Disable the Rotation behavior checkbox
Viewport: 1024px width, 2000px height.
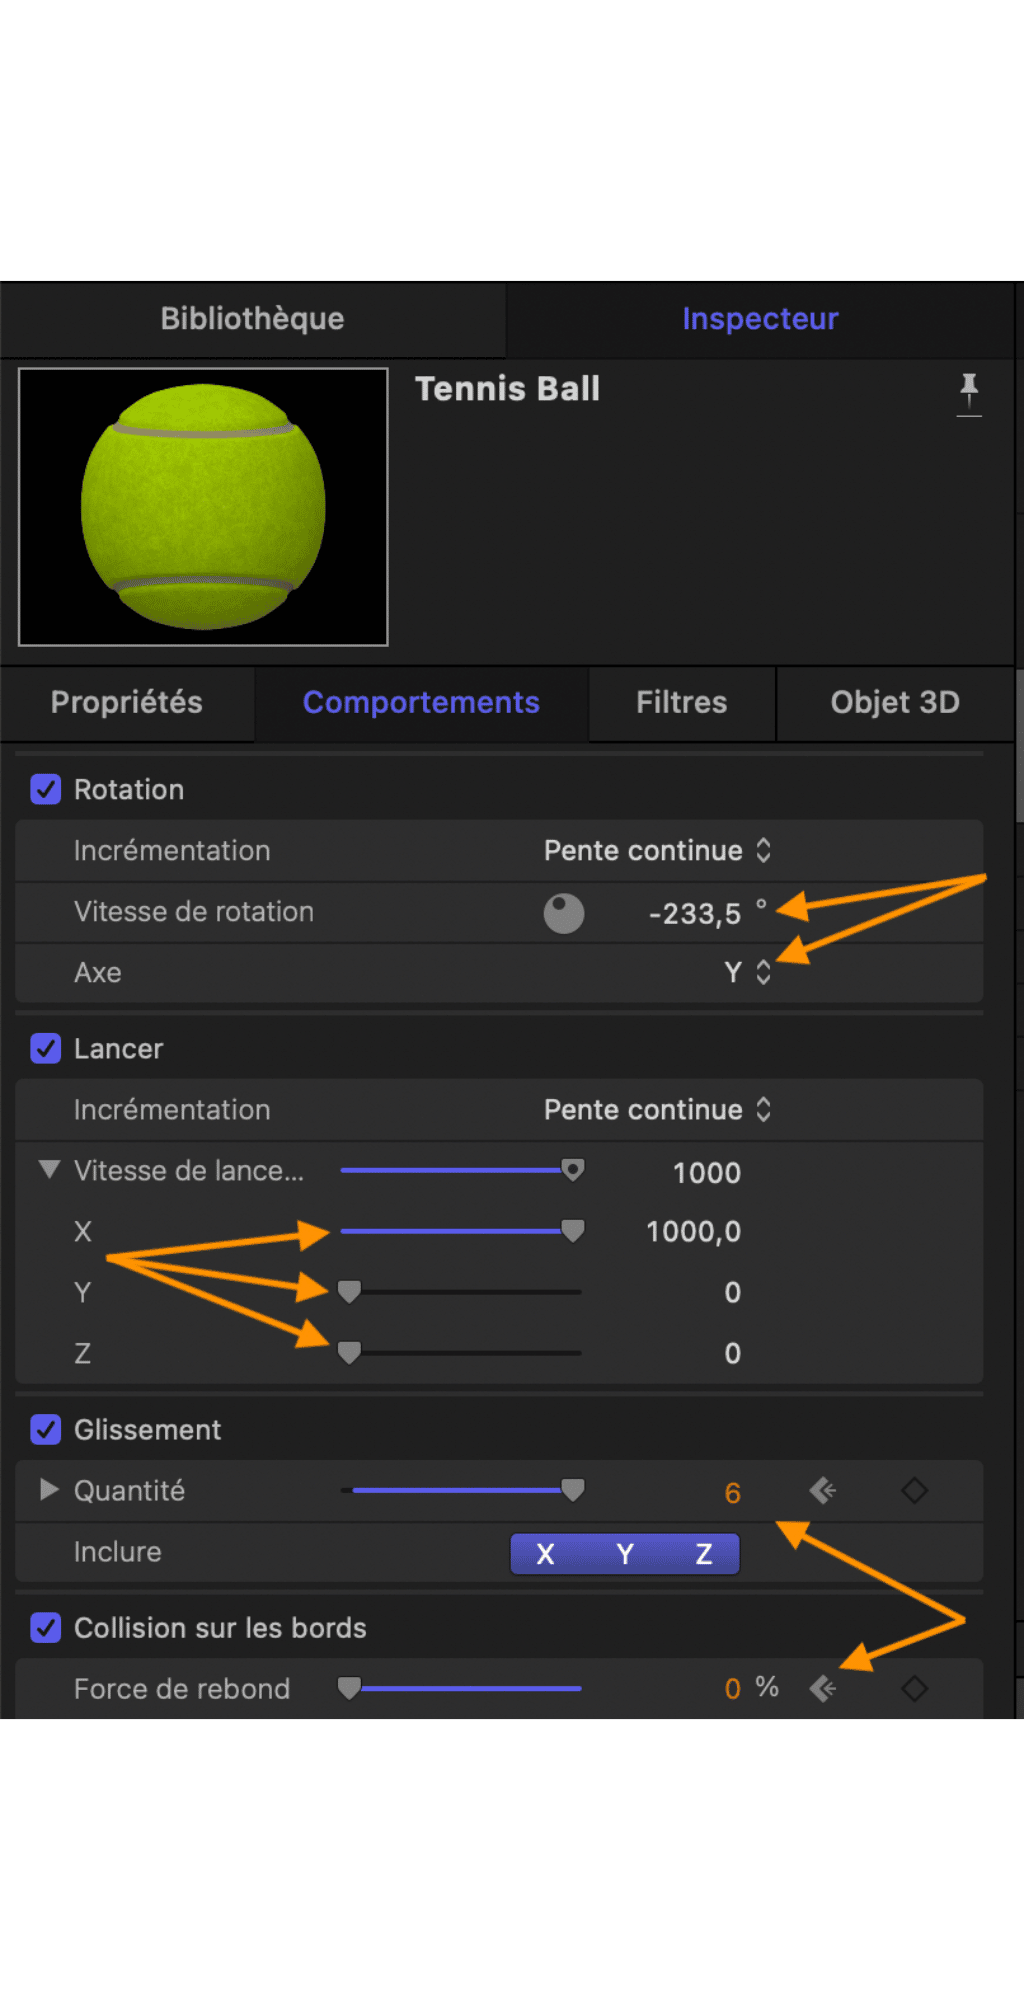pyautogui.click(x=46, y=790)
